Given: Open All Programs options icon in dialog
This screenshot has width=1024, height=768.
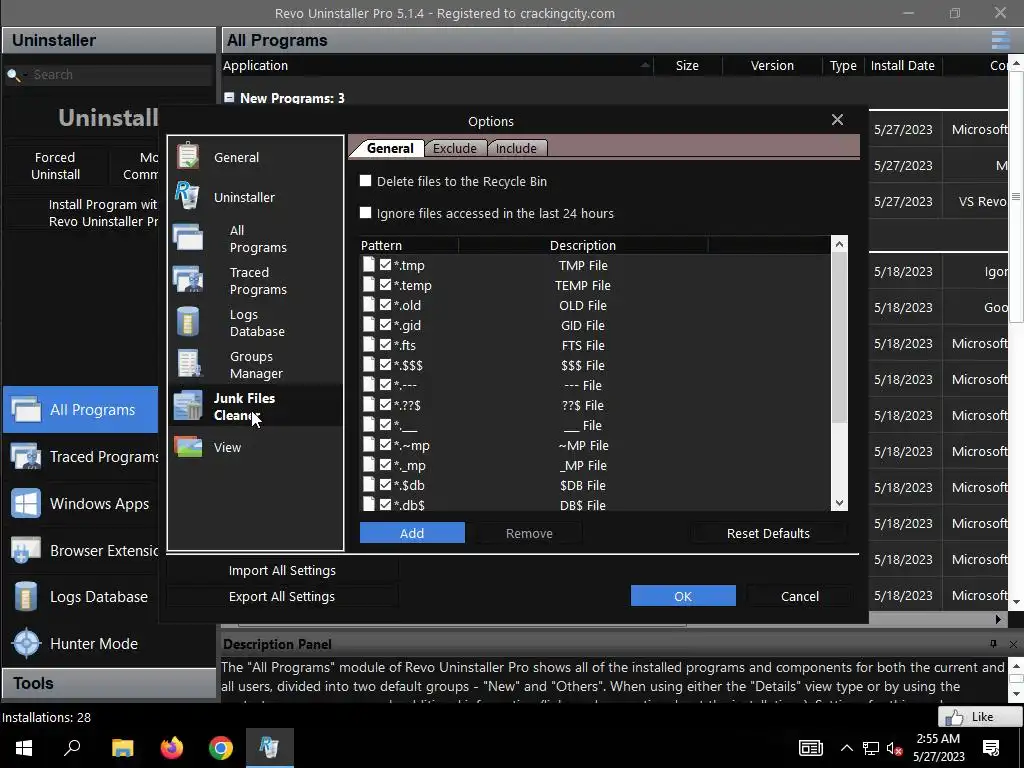Looking at the screenshot, I should [188, 237].
